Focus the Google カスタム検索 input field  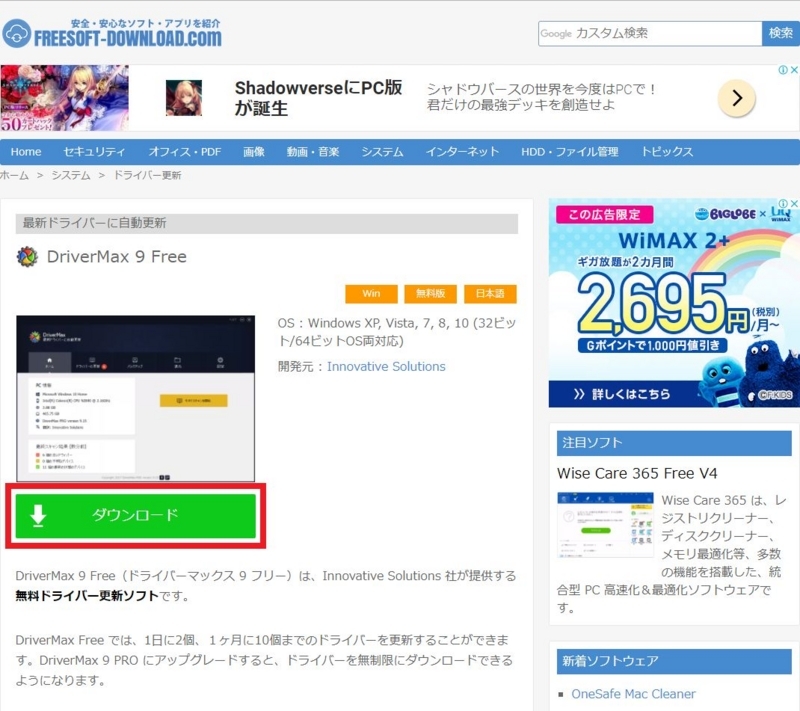(650, 34)
